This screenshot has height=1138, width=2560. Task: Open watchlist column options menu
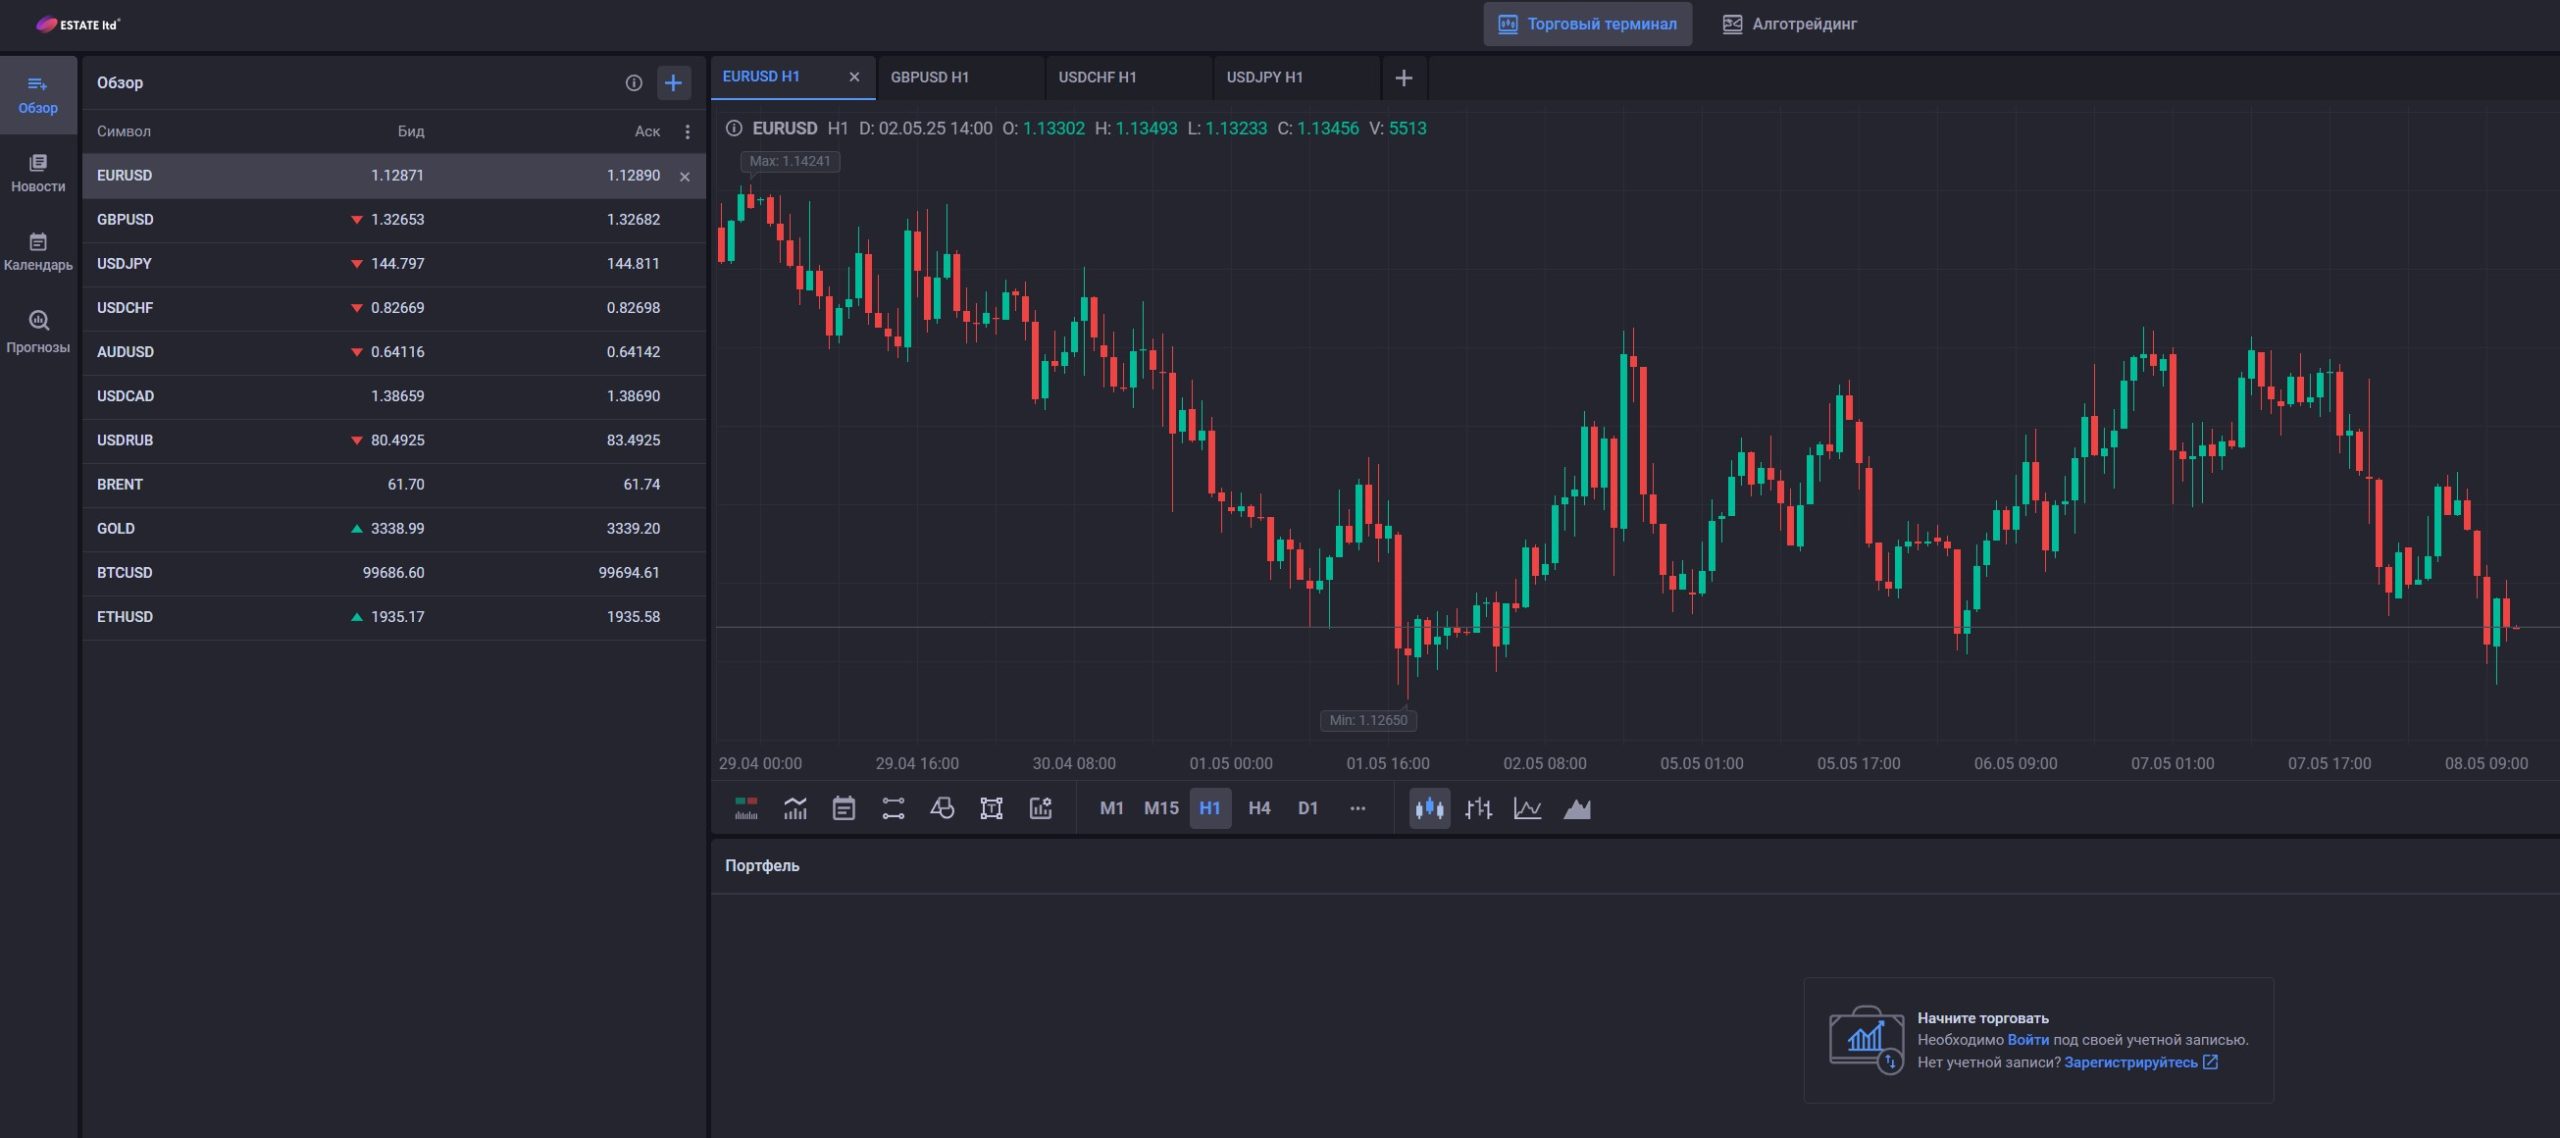click(x=687, y=132)
